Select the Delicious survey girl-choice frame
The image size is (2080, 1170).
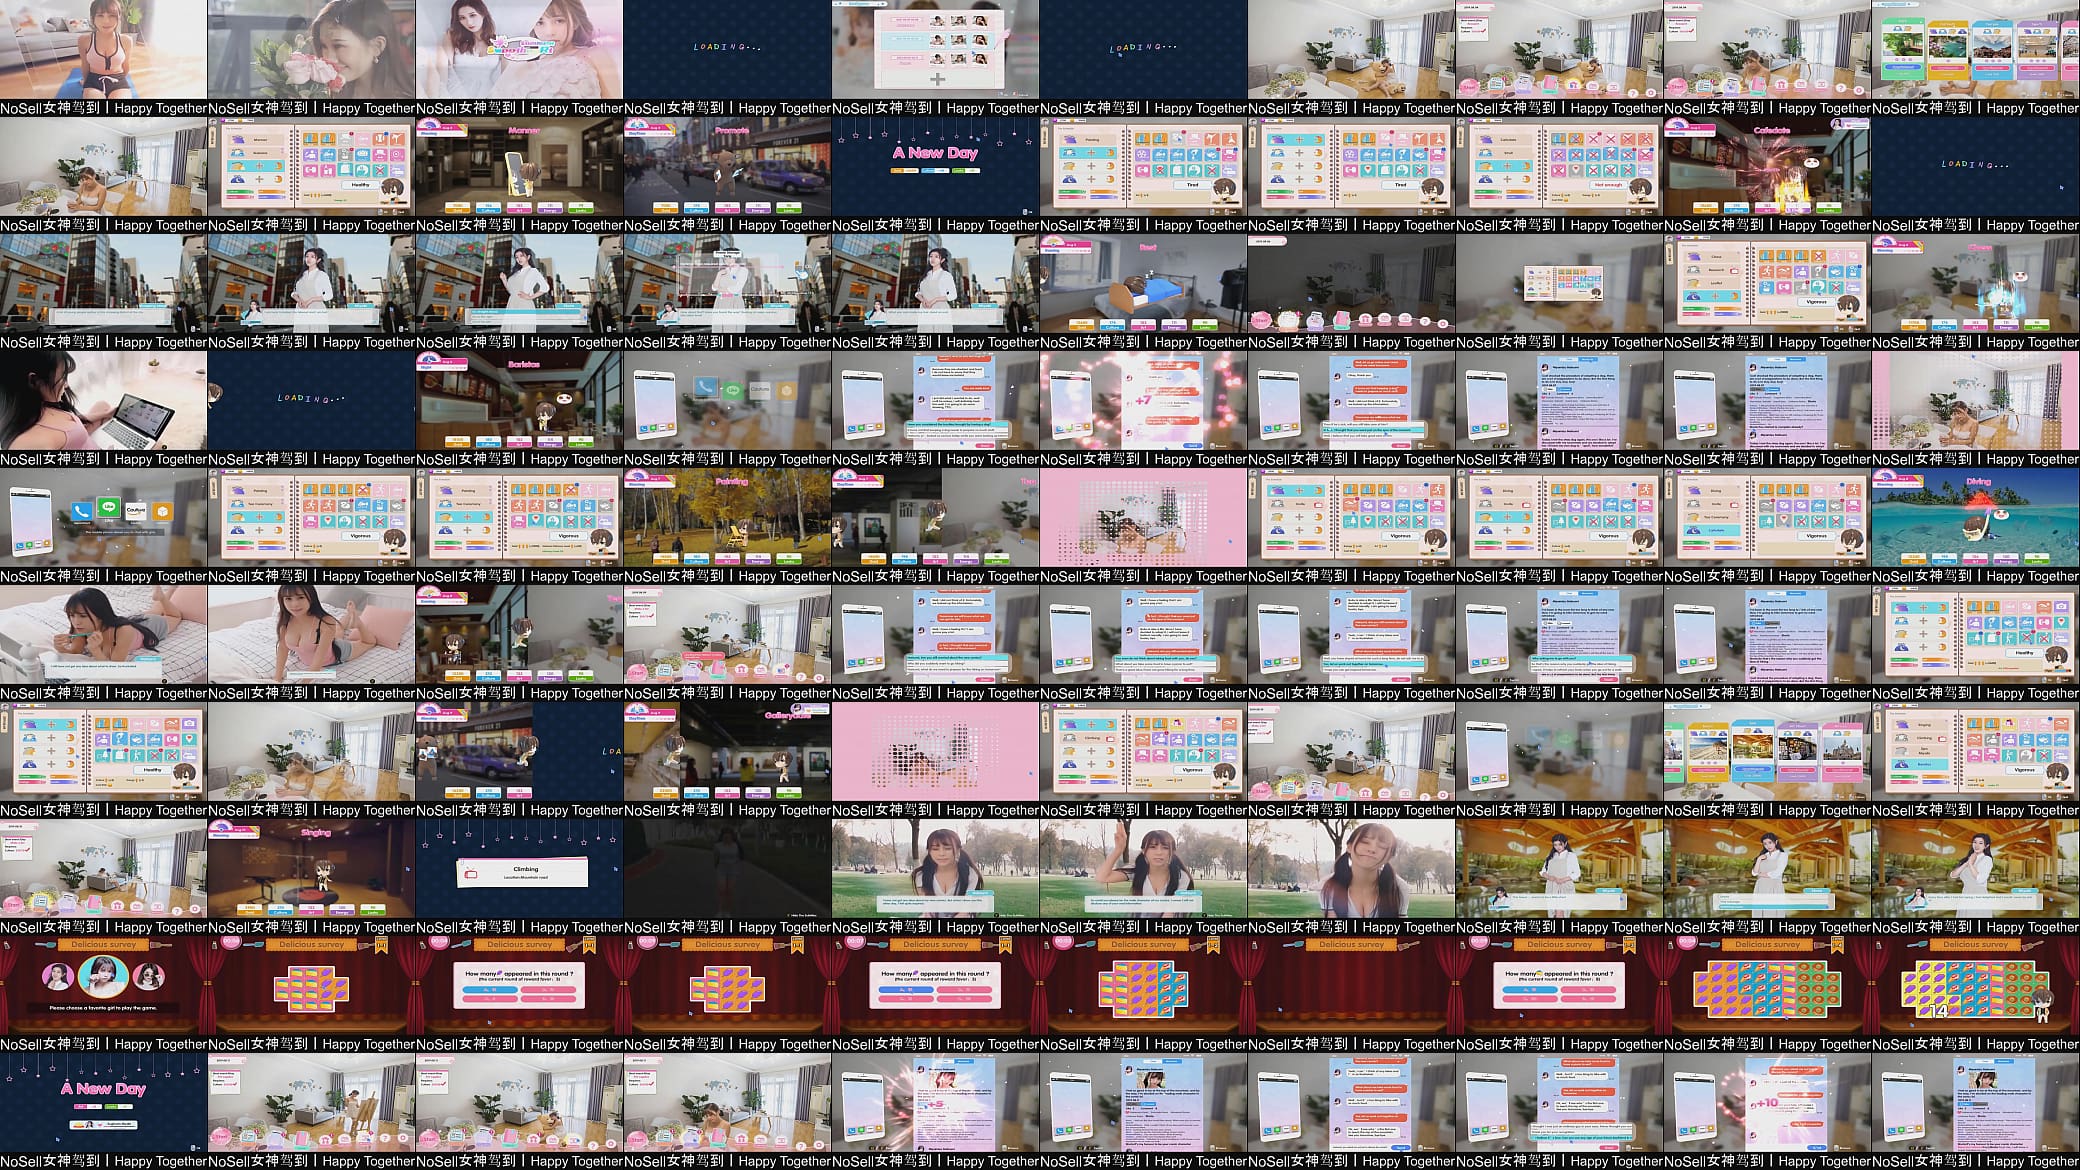point(103,985)
